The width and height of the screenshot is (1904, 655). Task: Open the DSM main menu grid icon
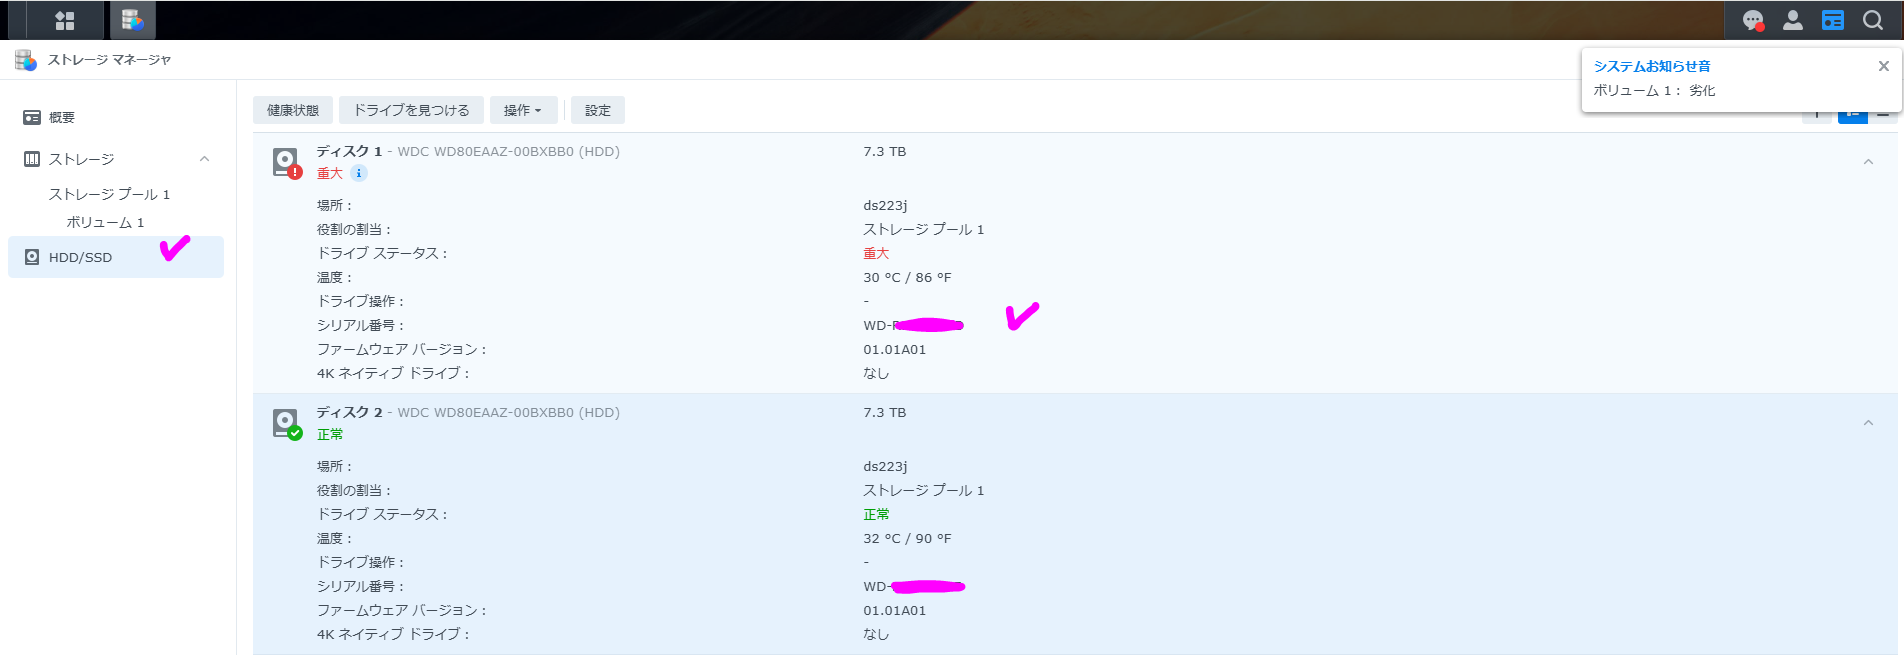65,20
